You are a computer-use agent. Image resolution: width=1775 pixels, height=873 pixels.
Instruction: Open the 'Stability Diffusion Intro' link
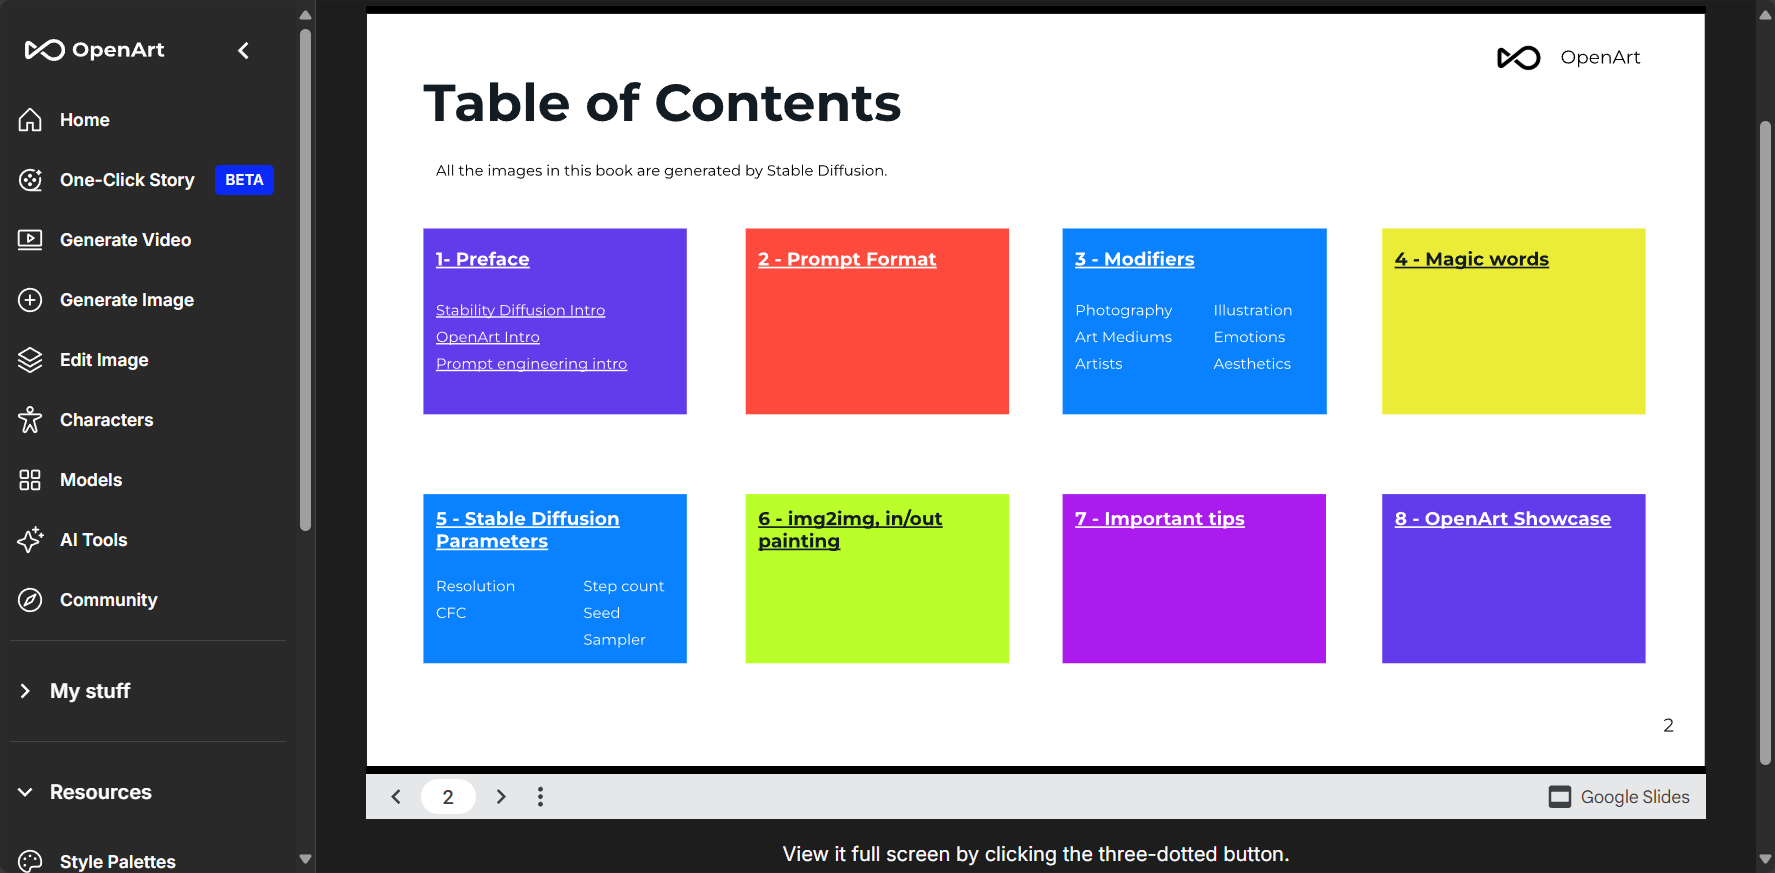(520, 310)
